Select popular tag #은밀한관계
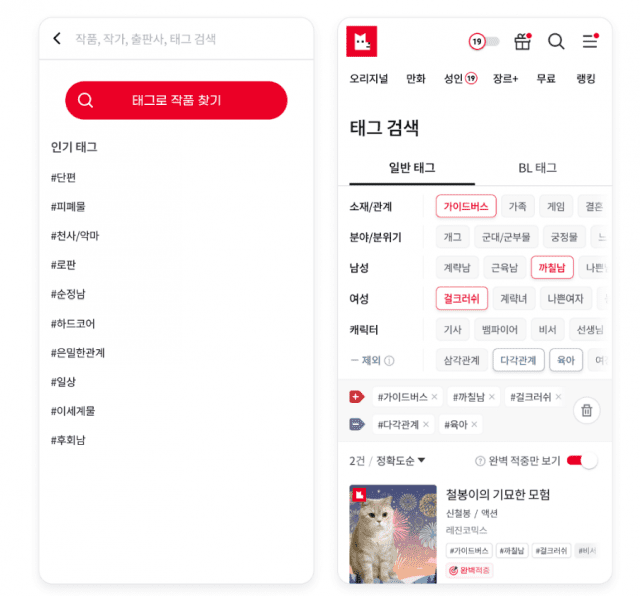Screen dimensions: 640x596 [78, 353]
